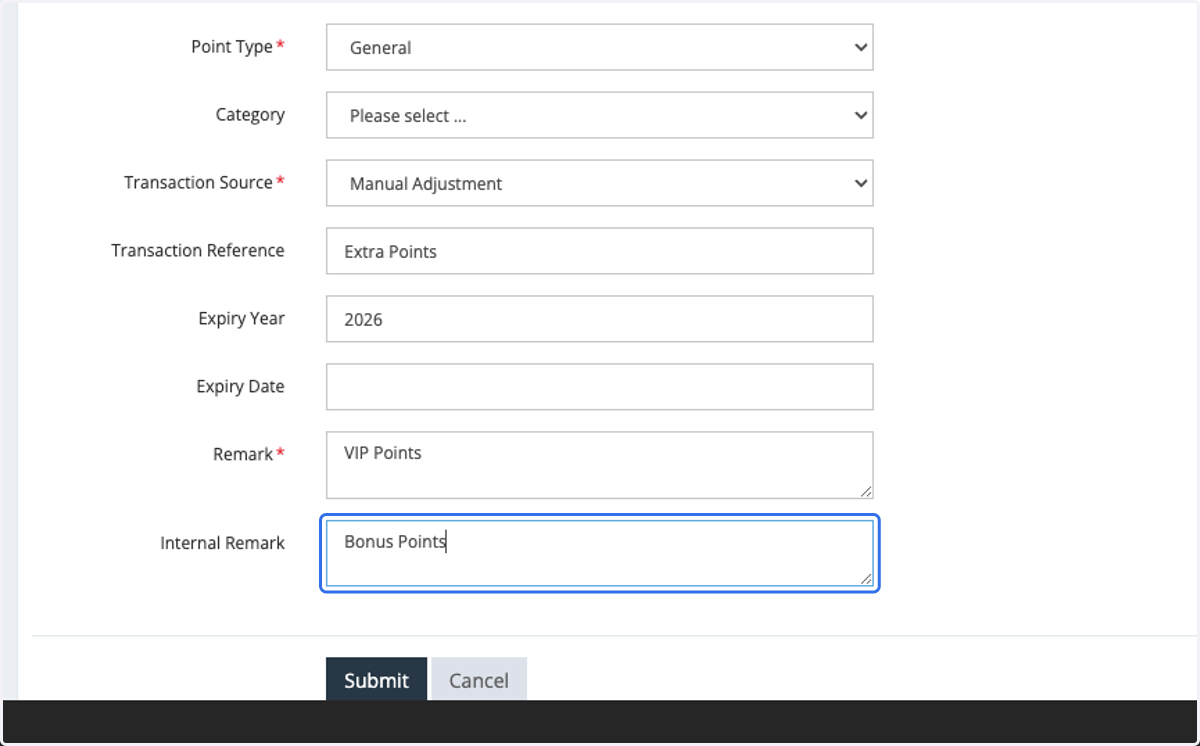Open the Category dropdown
This screenshot has height=746, width=1200.
(x=599, y=115)
